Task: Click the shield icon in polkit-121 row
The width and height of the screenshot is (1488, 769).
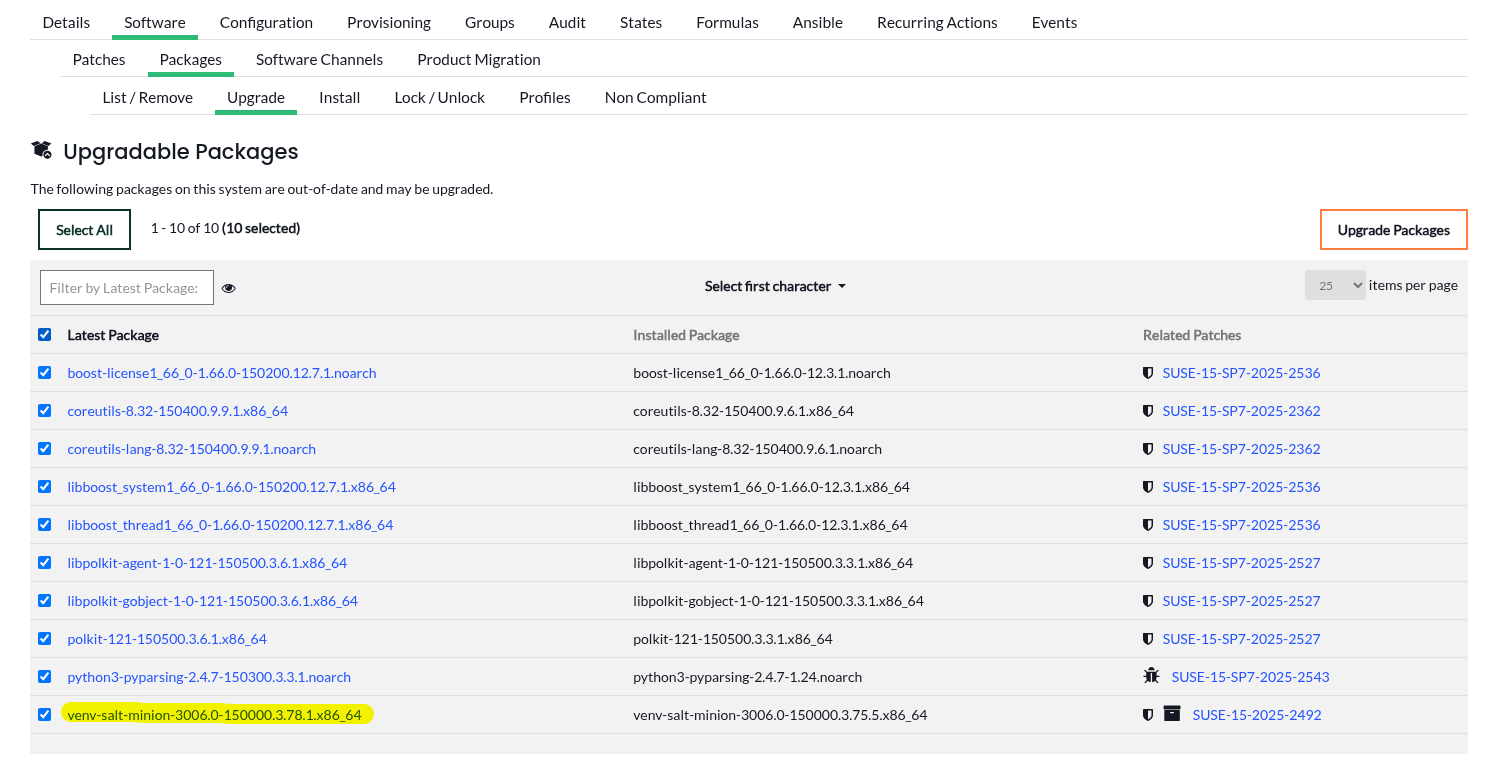Action: (x=1148, y=639)
